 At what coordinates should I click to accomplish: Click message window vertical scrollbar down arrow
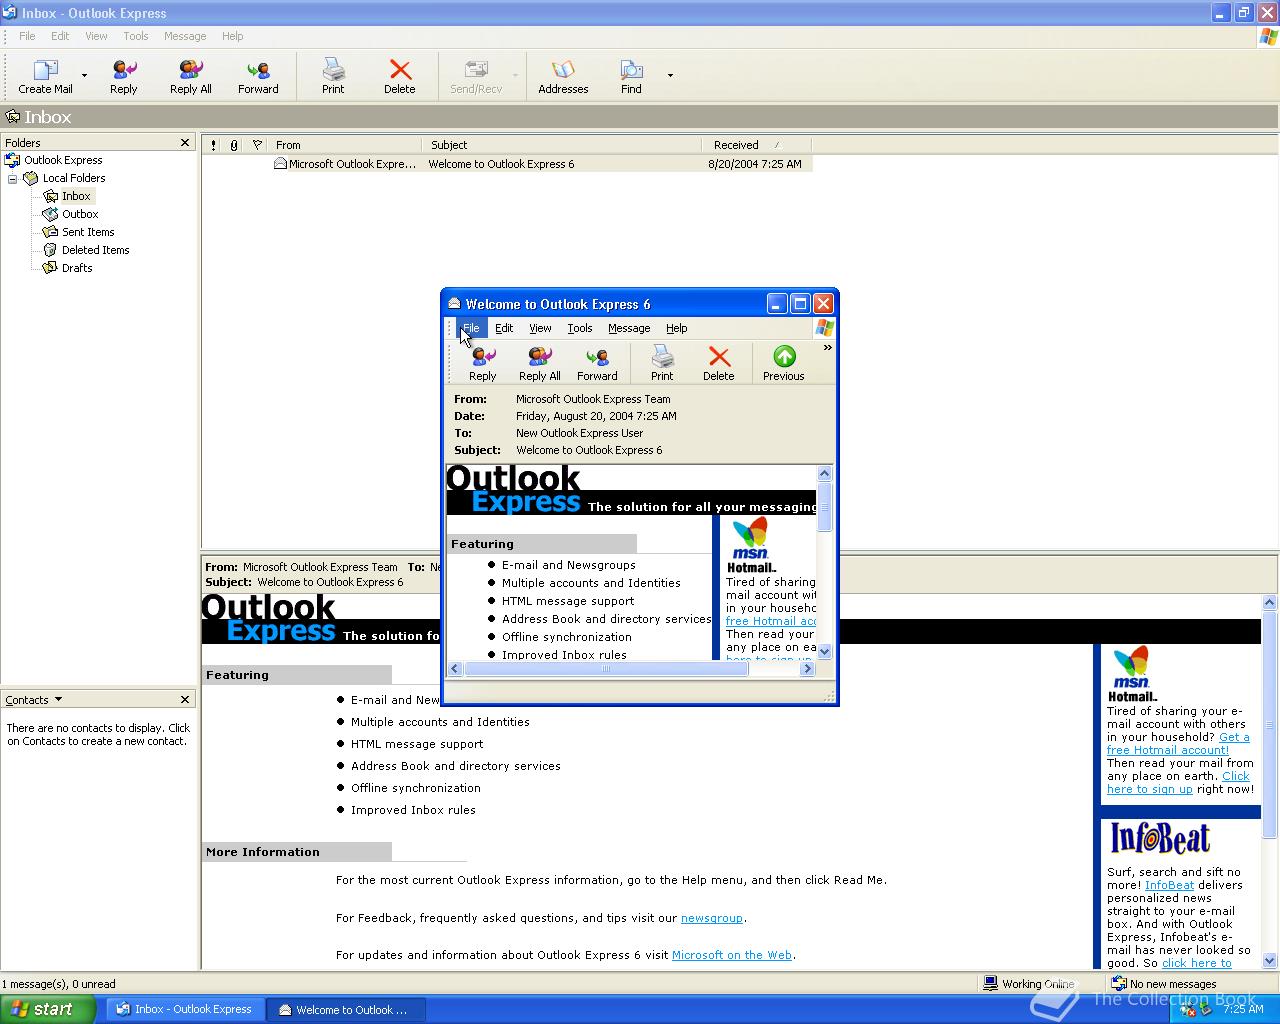click(x=825, y=651)
